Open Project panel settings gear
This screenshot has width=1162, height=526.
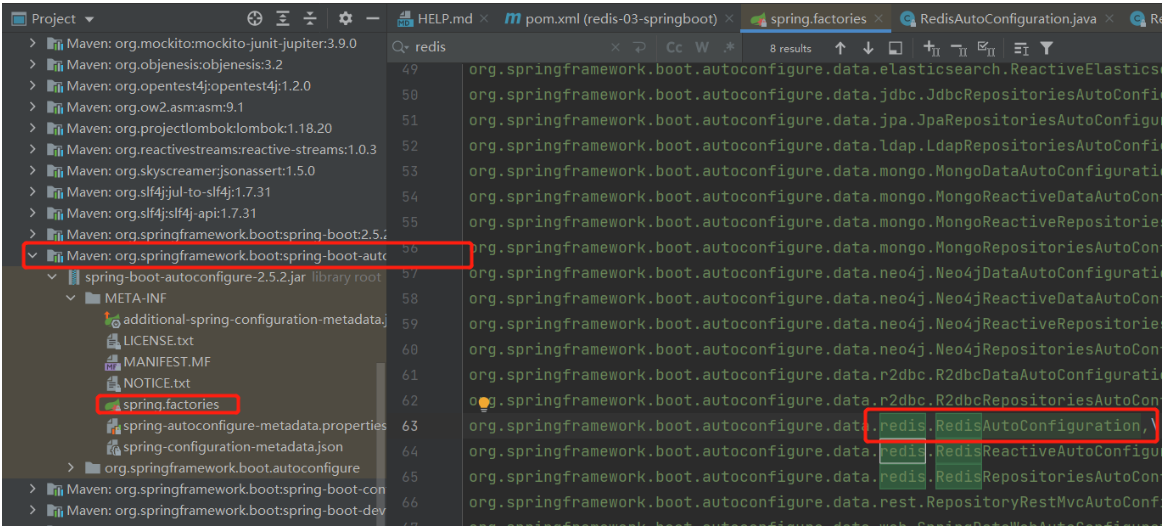pyautogui.click(x=345, y=19)
